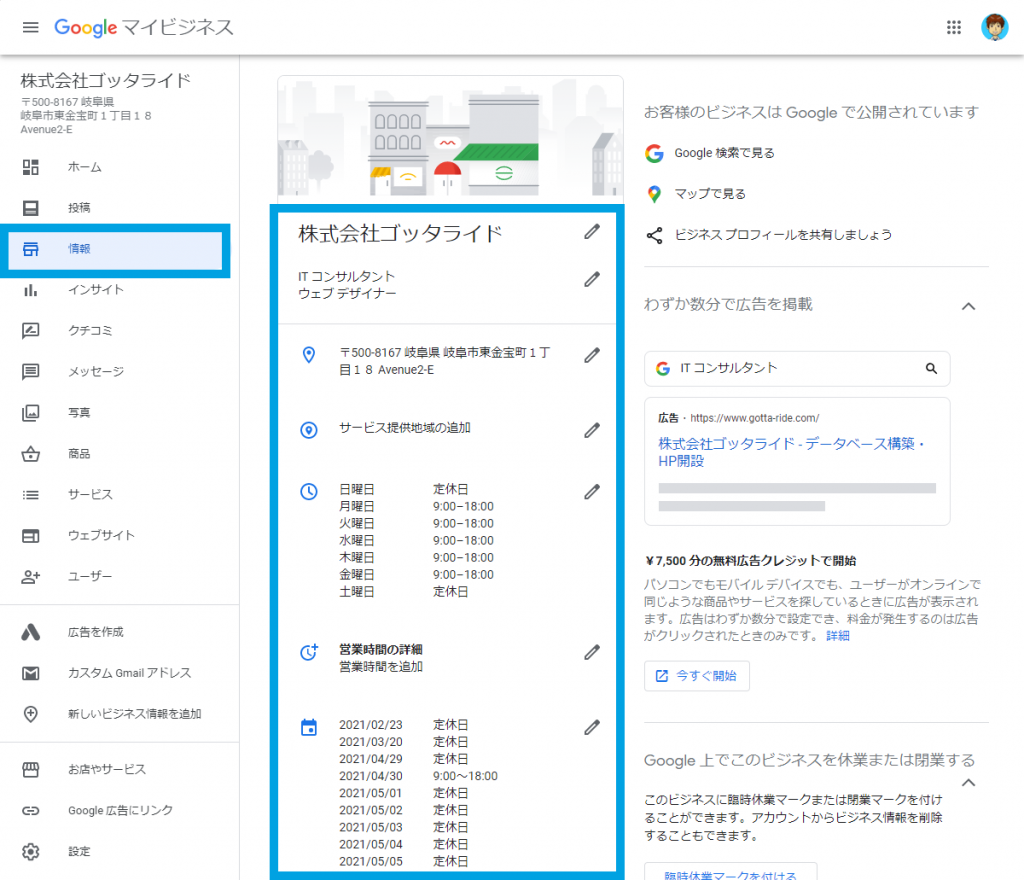Open the Google apps grid
This screenshot has height=880, width=1024.
tap(954, 27)
